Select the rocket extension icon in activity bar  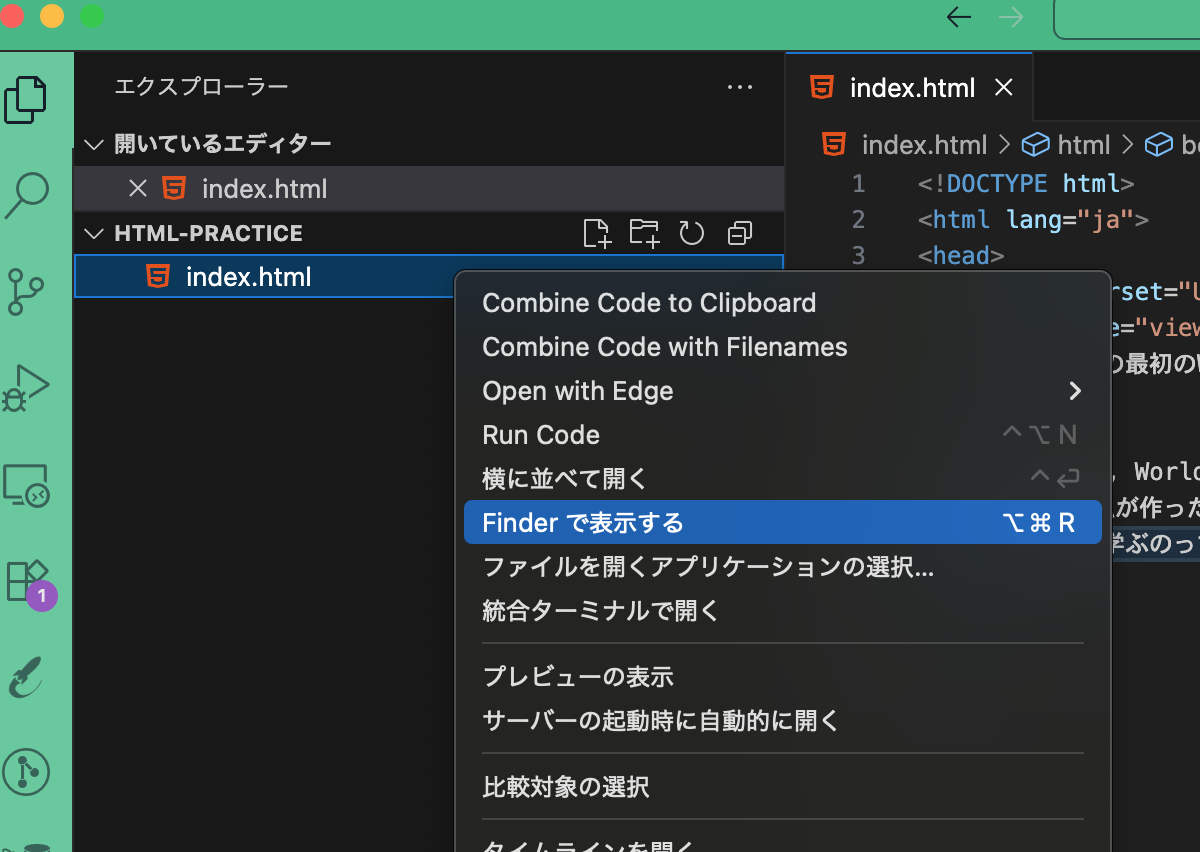[x=27, y=677]
